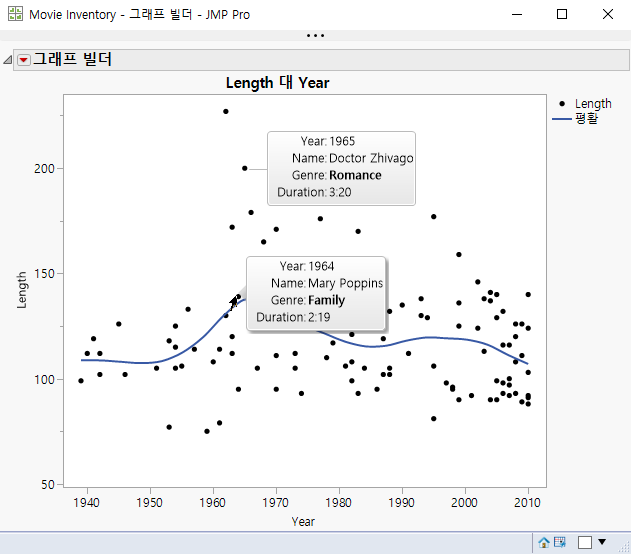The image size is (631, 554).
Task: Click the JMP window icon in title bar
Action: [15, 14]
